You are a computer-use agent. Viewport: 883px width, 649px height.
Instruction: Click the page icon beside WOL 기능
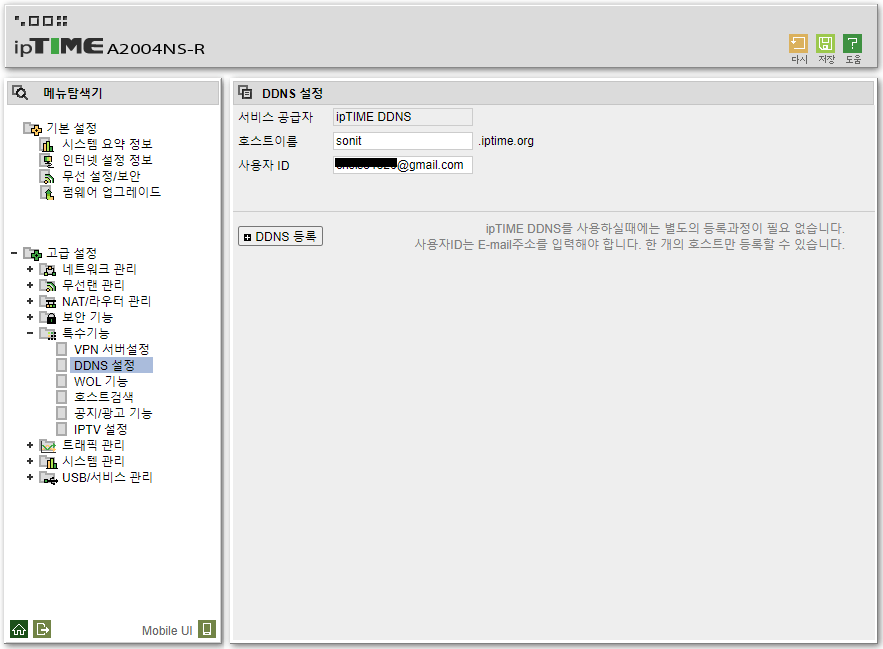tap(62, 381)
